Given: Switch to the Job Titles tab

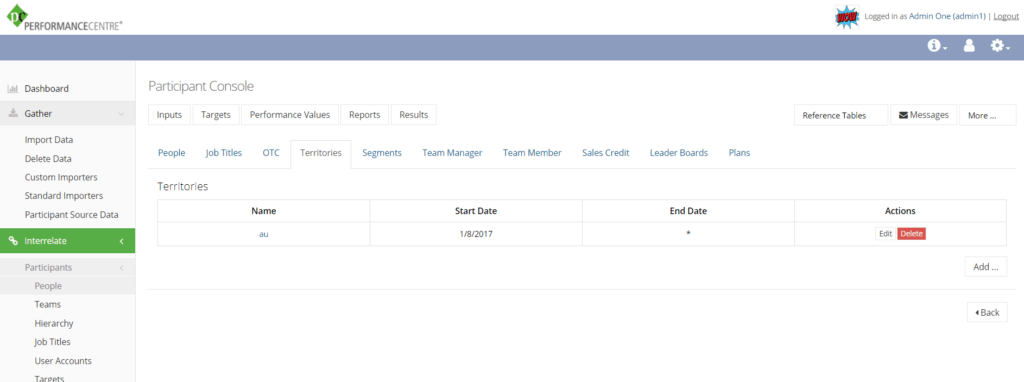Looking at the screenshot, I should [224, 153].
